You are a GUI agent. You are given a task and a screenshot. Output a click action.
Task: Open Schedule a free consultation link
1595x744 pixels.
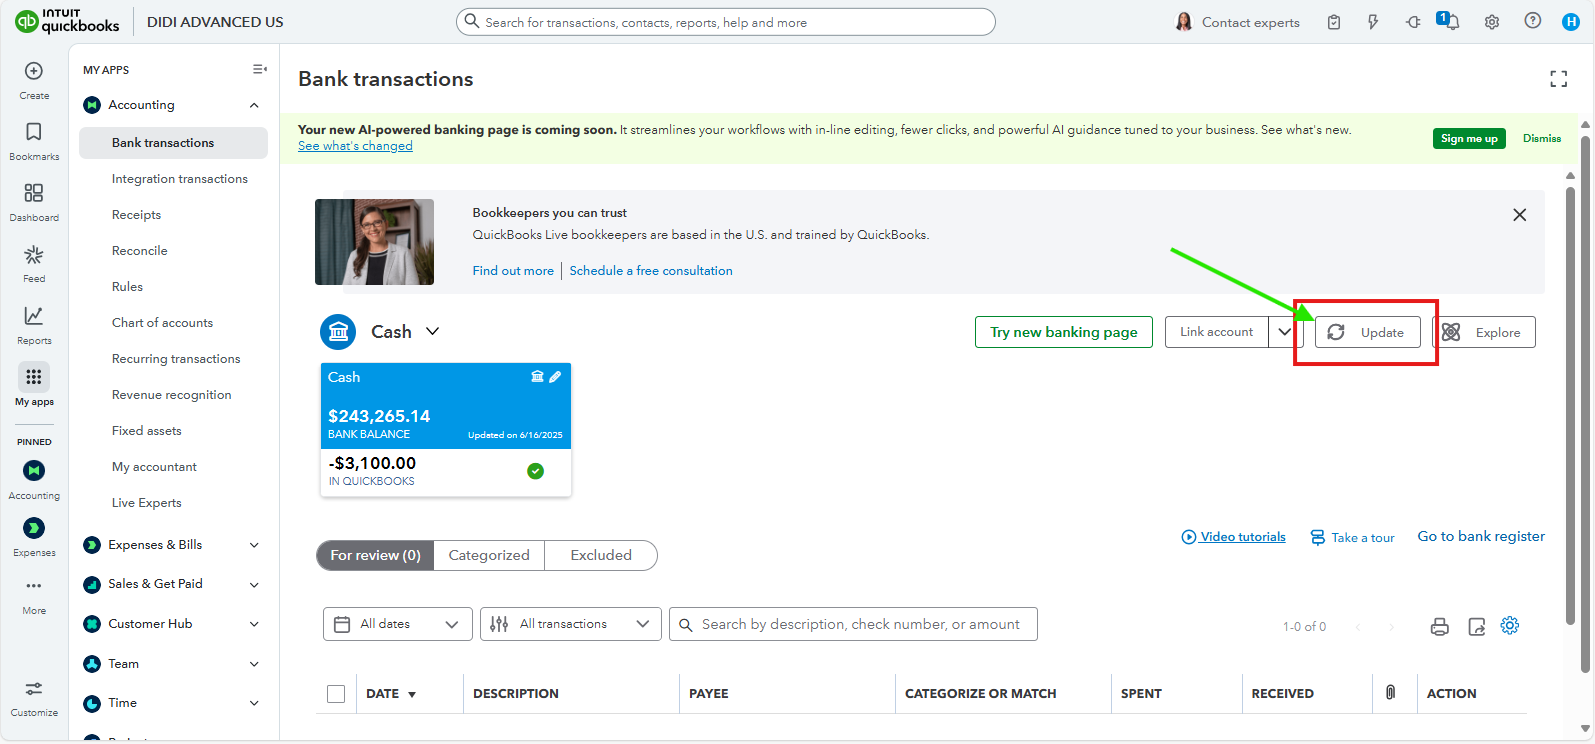tap(651, 271)
